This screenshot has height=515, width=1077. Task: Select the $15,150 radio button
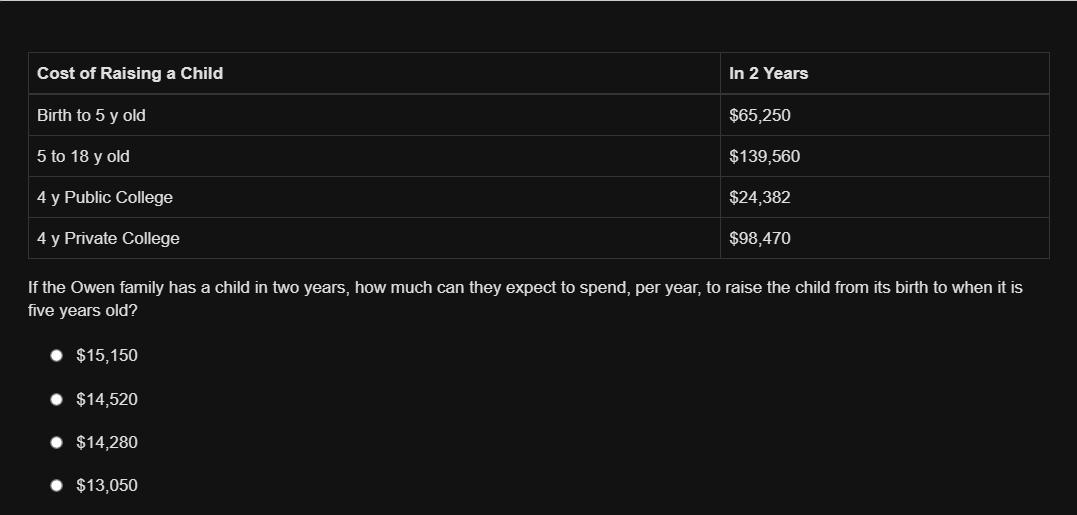click(x=56, y=356)
